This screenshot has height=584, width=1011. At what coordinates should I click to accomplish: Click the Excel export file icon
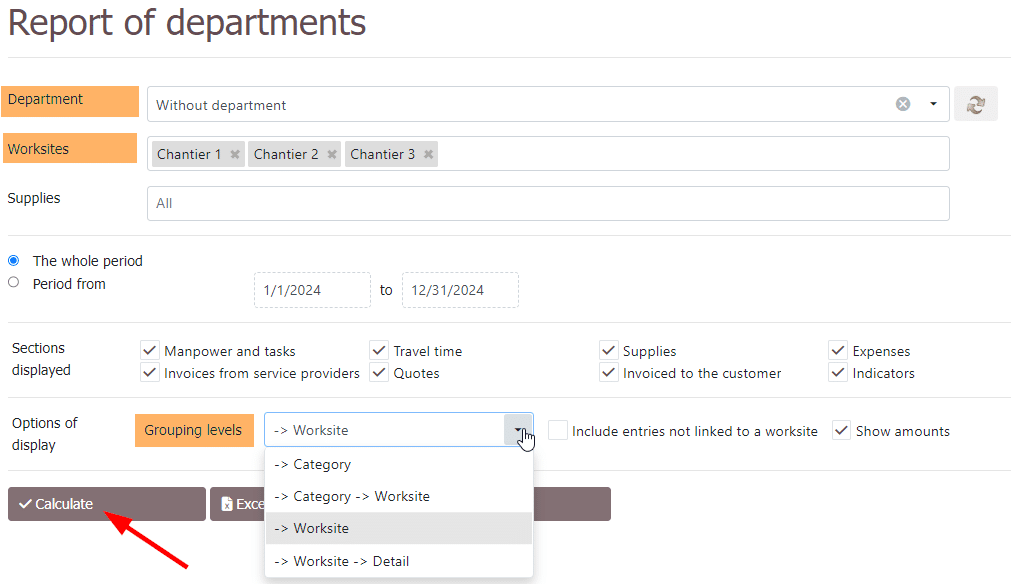[228, 504]
